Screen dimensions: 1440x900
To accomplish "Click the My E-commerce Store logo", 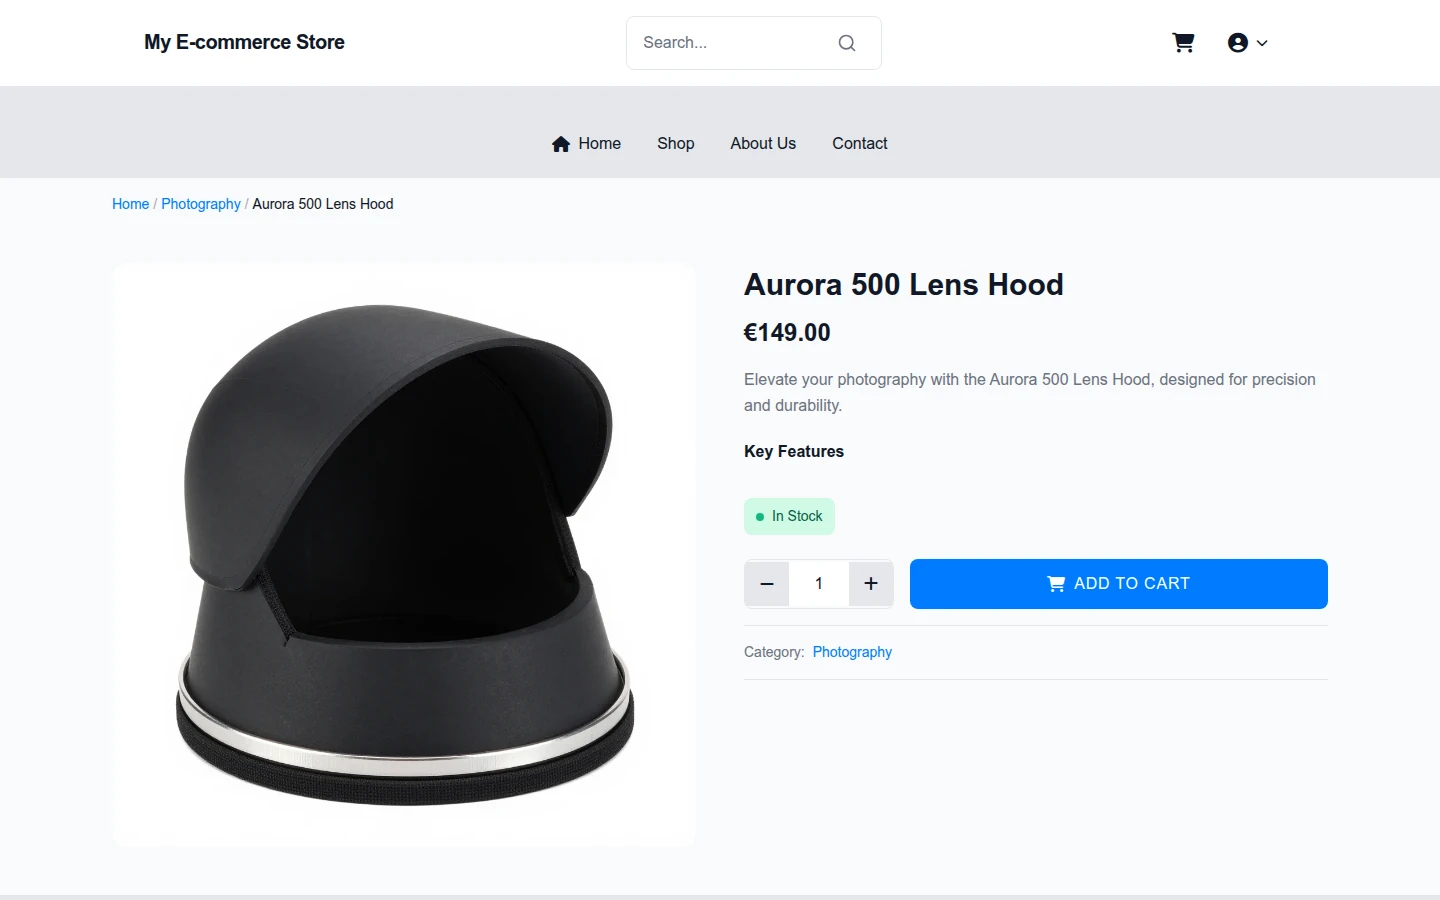I will tap(244, 42).
